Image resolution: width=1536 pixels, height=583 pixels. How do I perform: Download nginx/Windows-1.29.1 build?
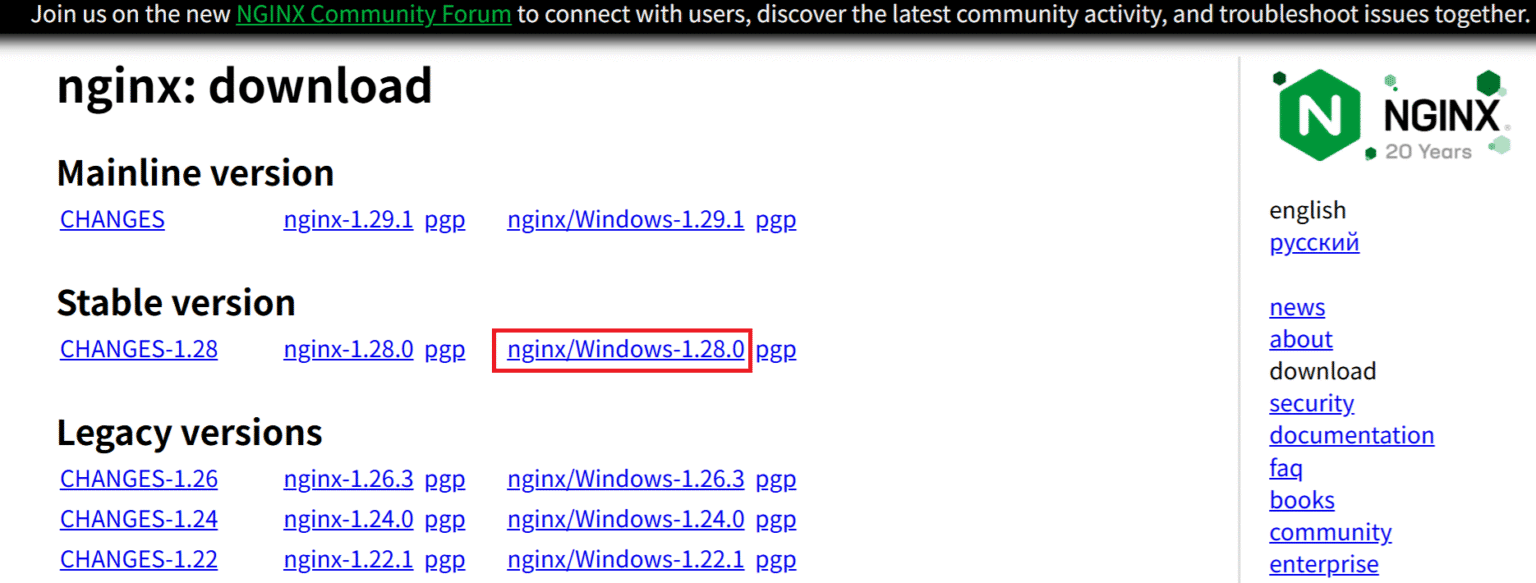coord(625,219)
